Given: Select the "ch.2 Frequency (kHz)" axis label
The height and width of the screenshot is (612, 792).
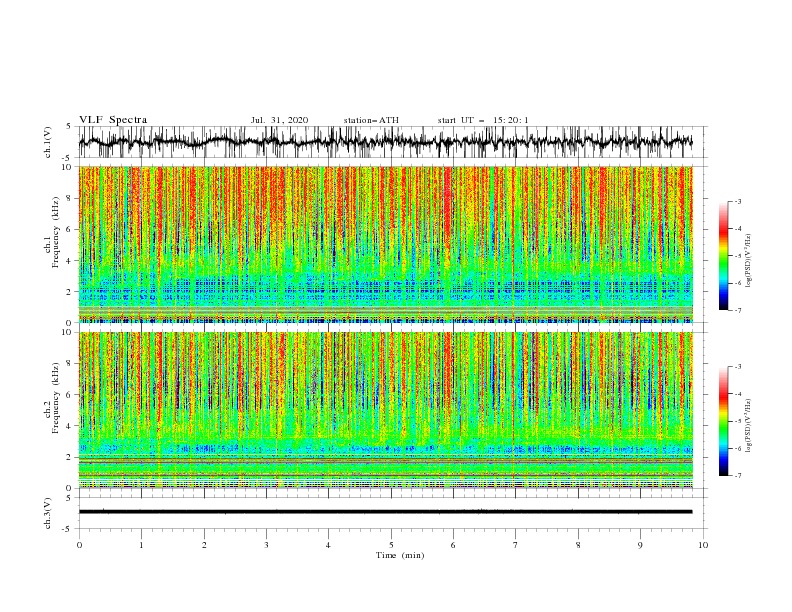Looking at the screenshot, I should [x=52, y=398].
